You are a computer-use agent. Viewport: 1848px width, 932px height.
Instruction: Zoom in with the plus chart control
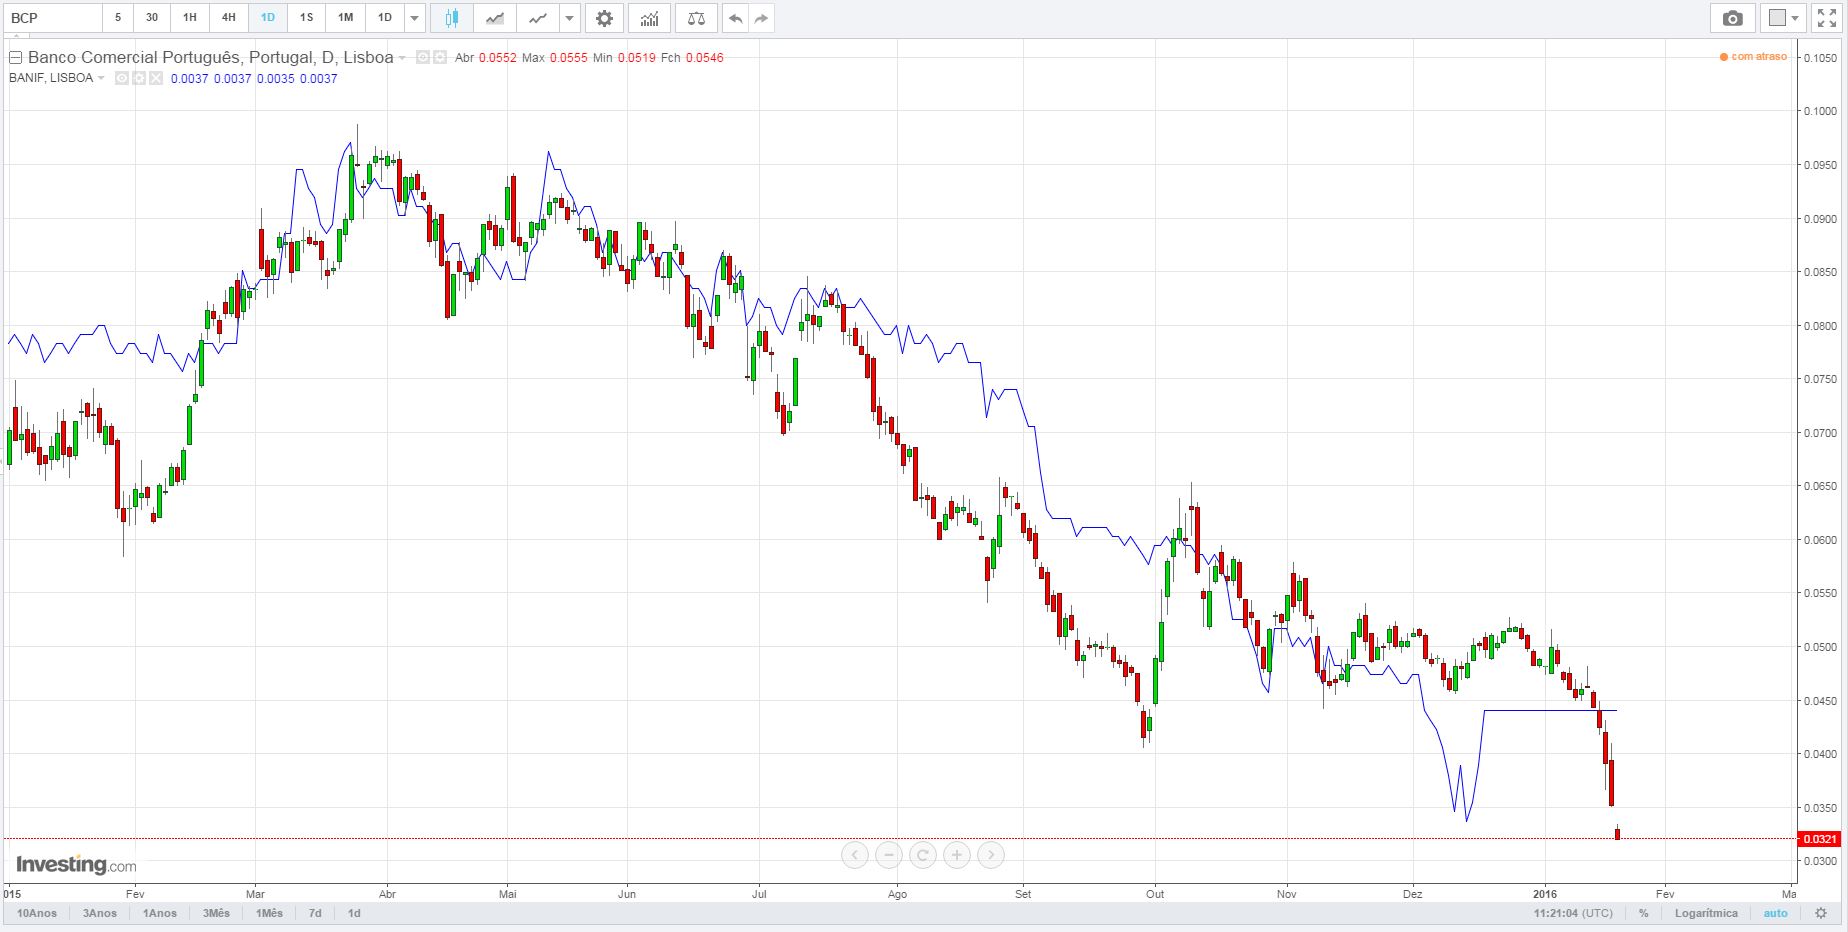click(x=957, y=855)
